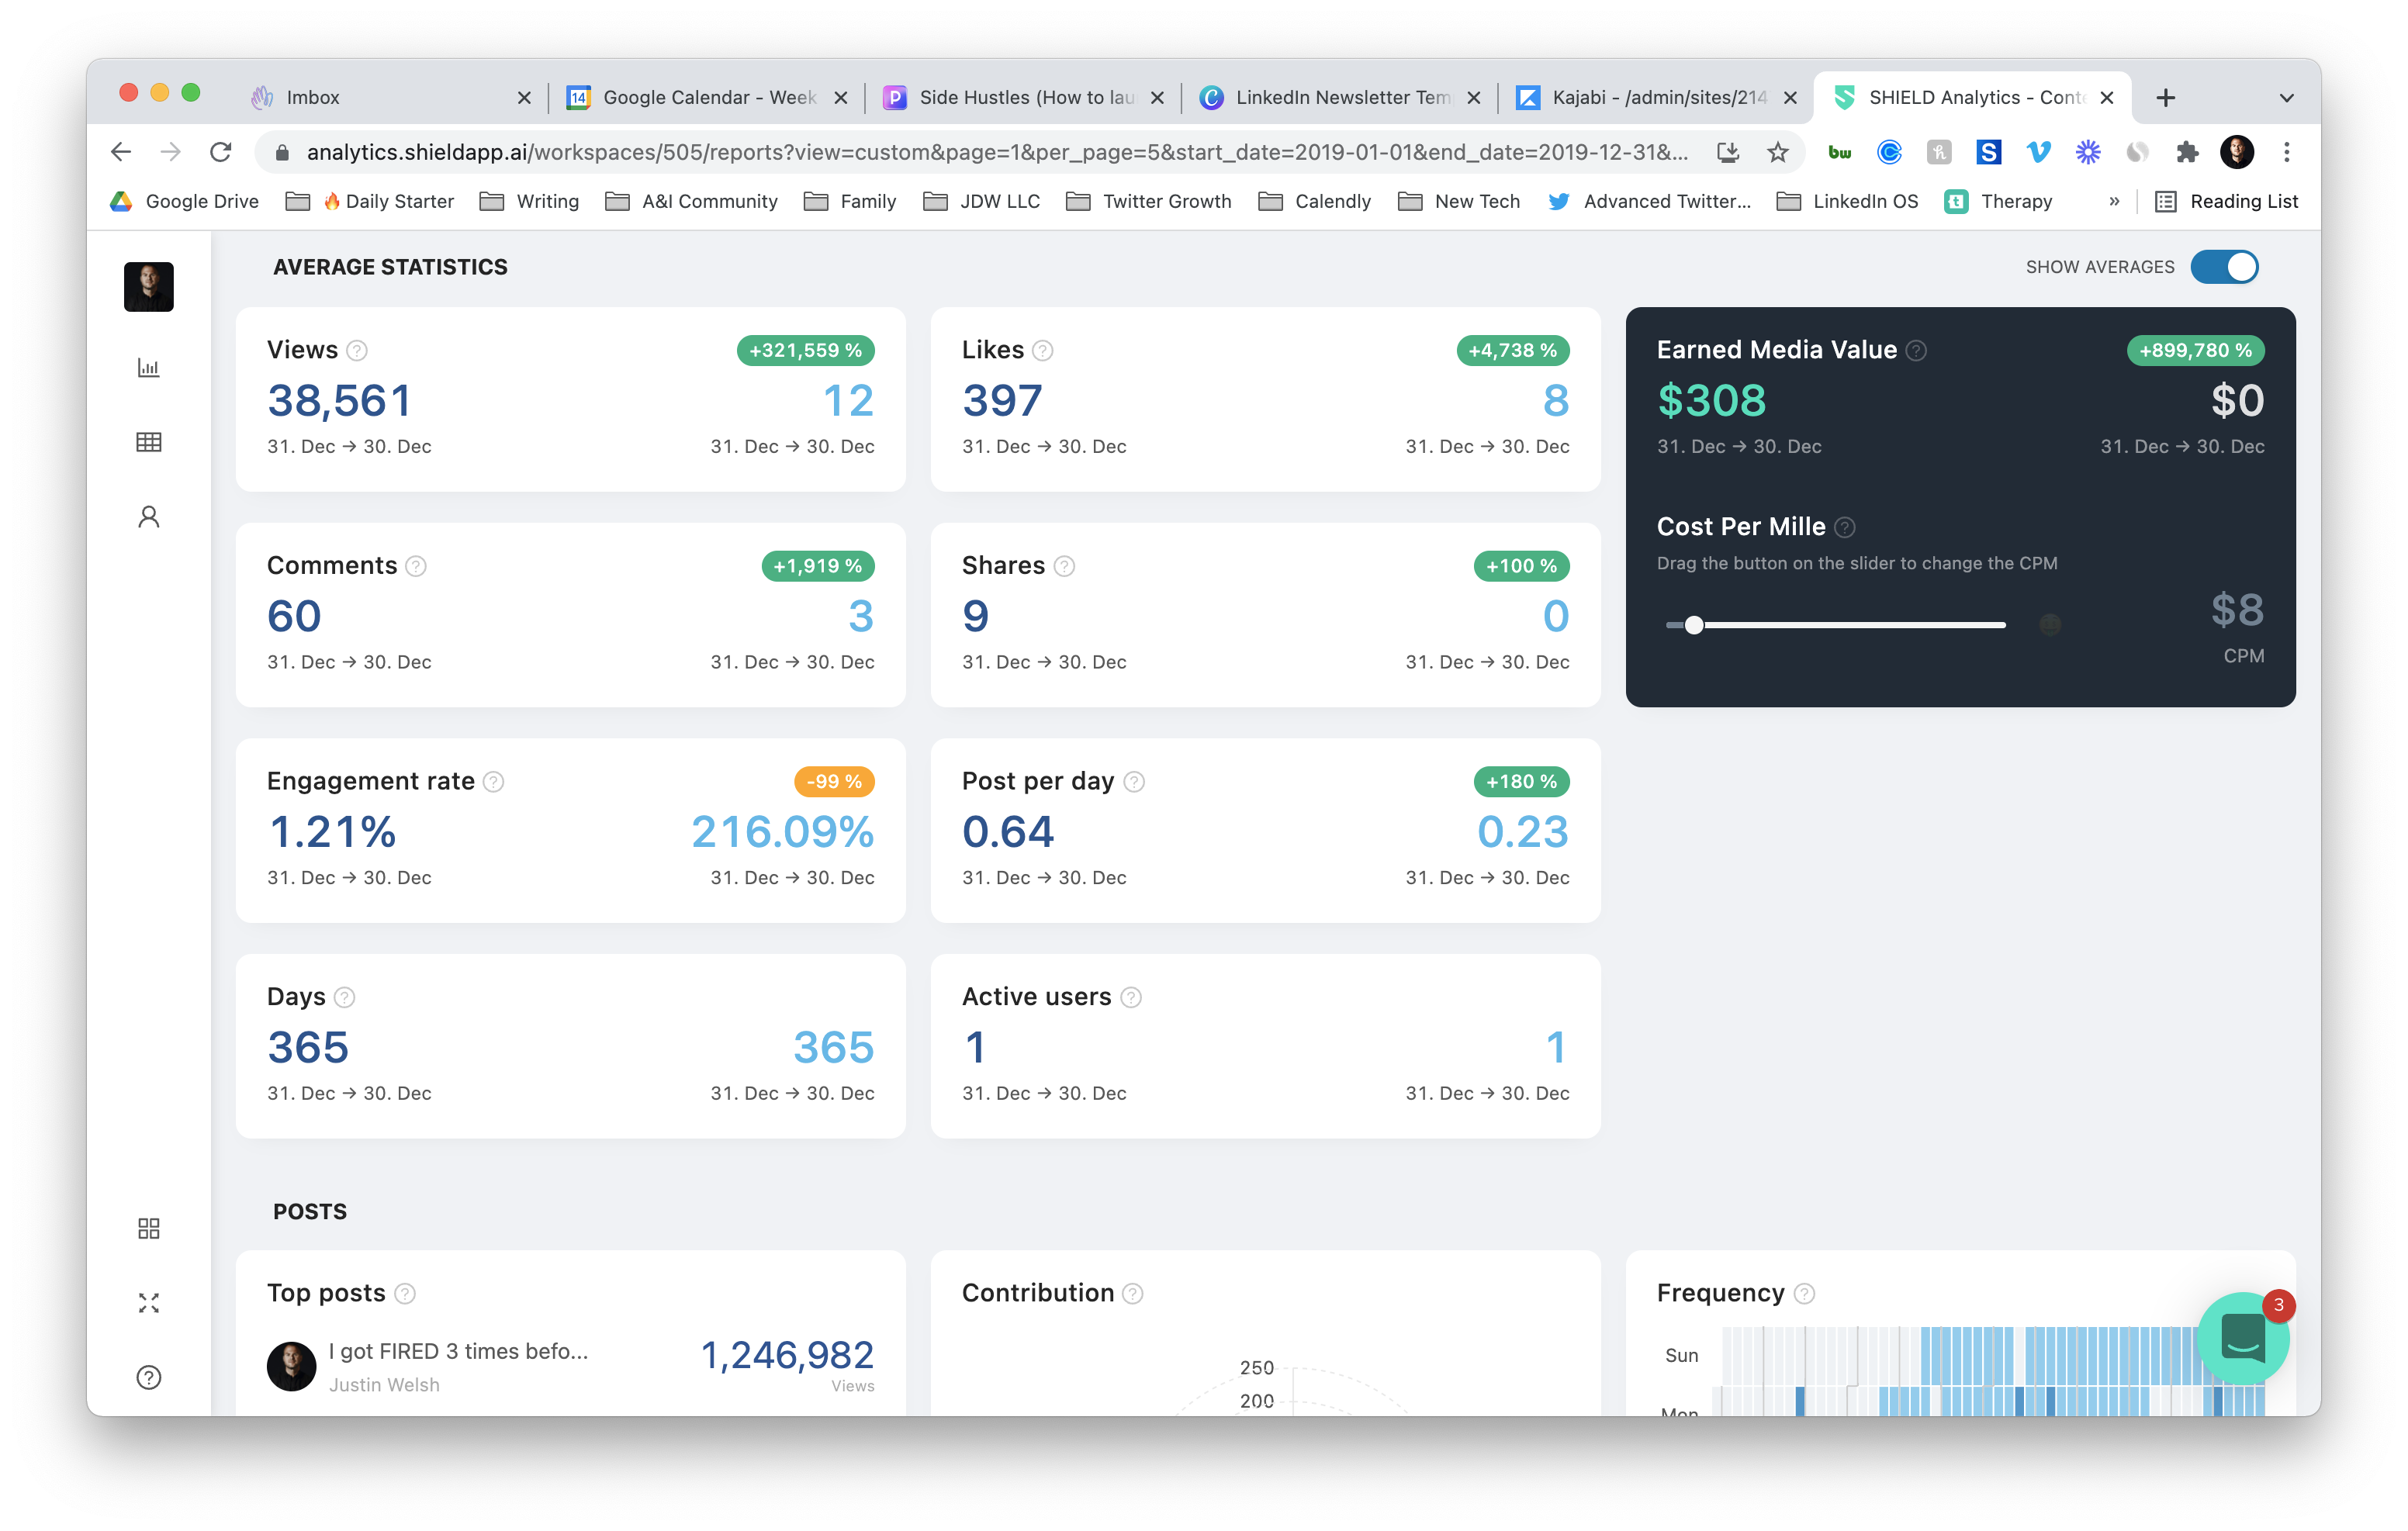Click the Earned Media Value info icon
2408x1531 pixels.
1916,351
